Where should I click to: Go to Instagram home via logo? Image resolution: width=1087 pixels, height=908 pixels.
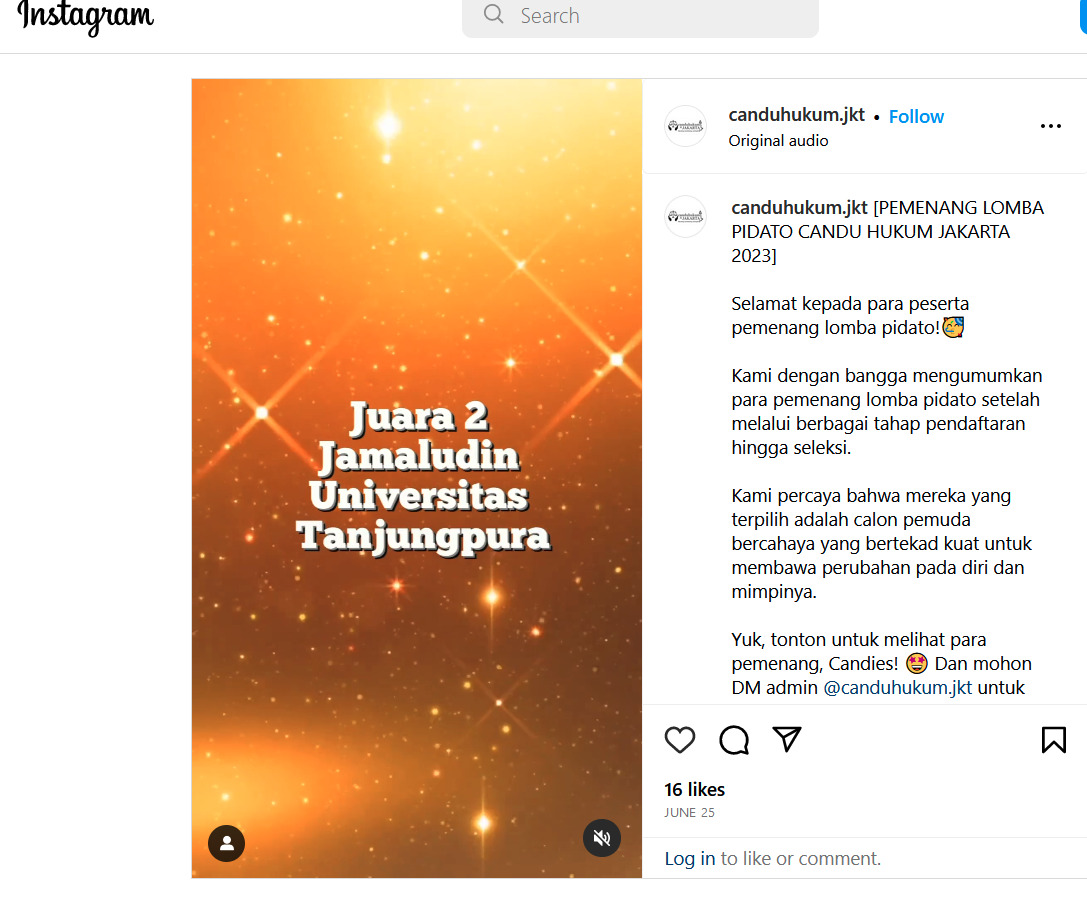(x=85, y=16)
